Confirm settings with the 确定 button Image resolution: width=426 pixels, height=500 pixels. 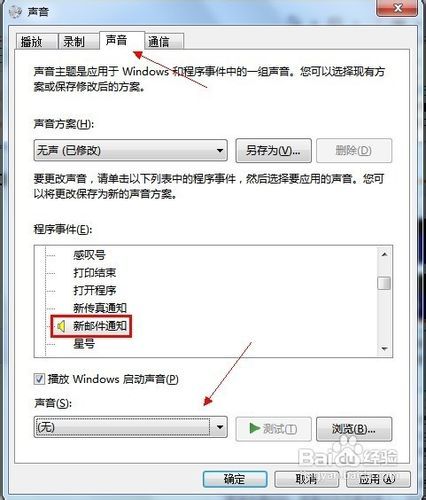point(235,479)
